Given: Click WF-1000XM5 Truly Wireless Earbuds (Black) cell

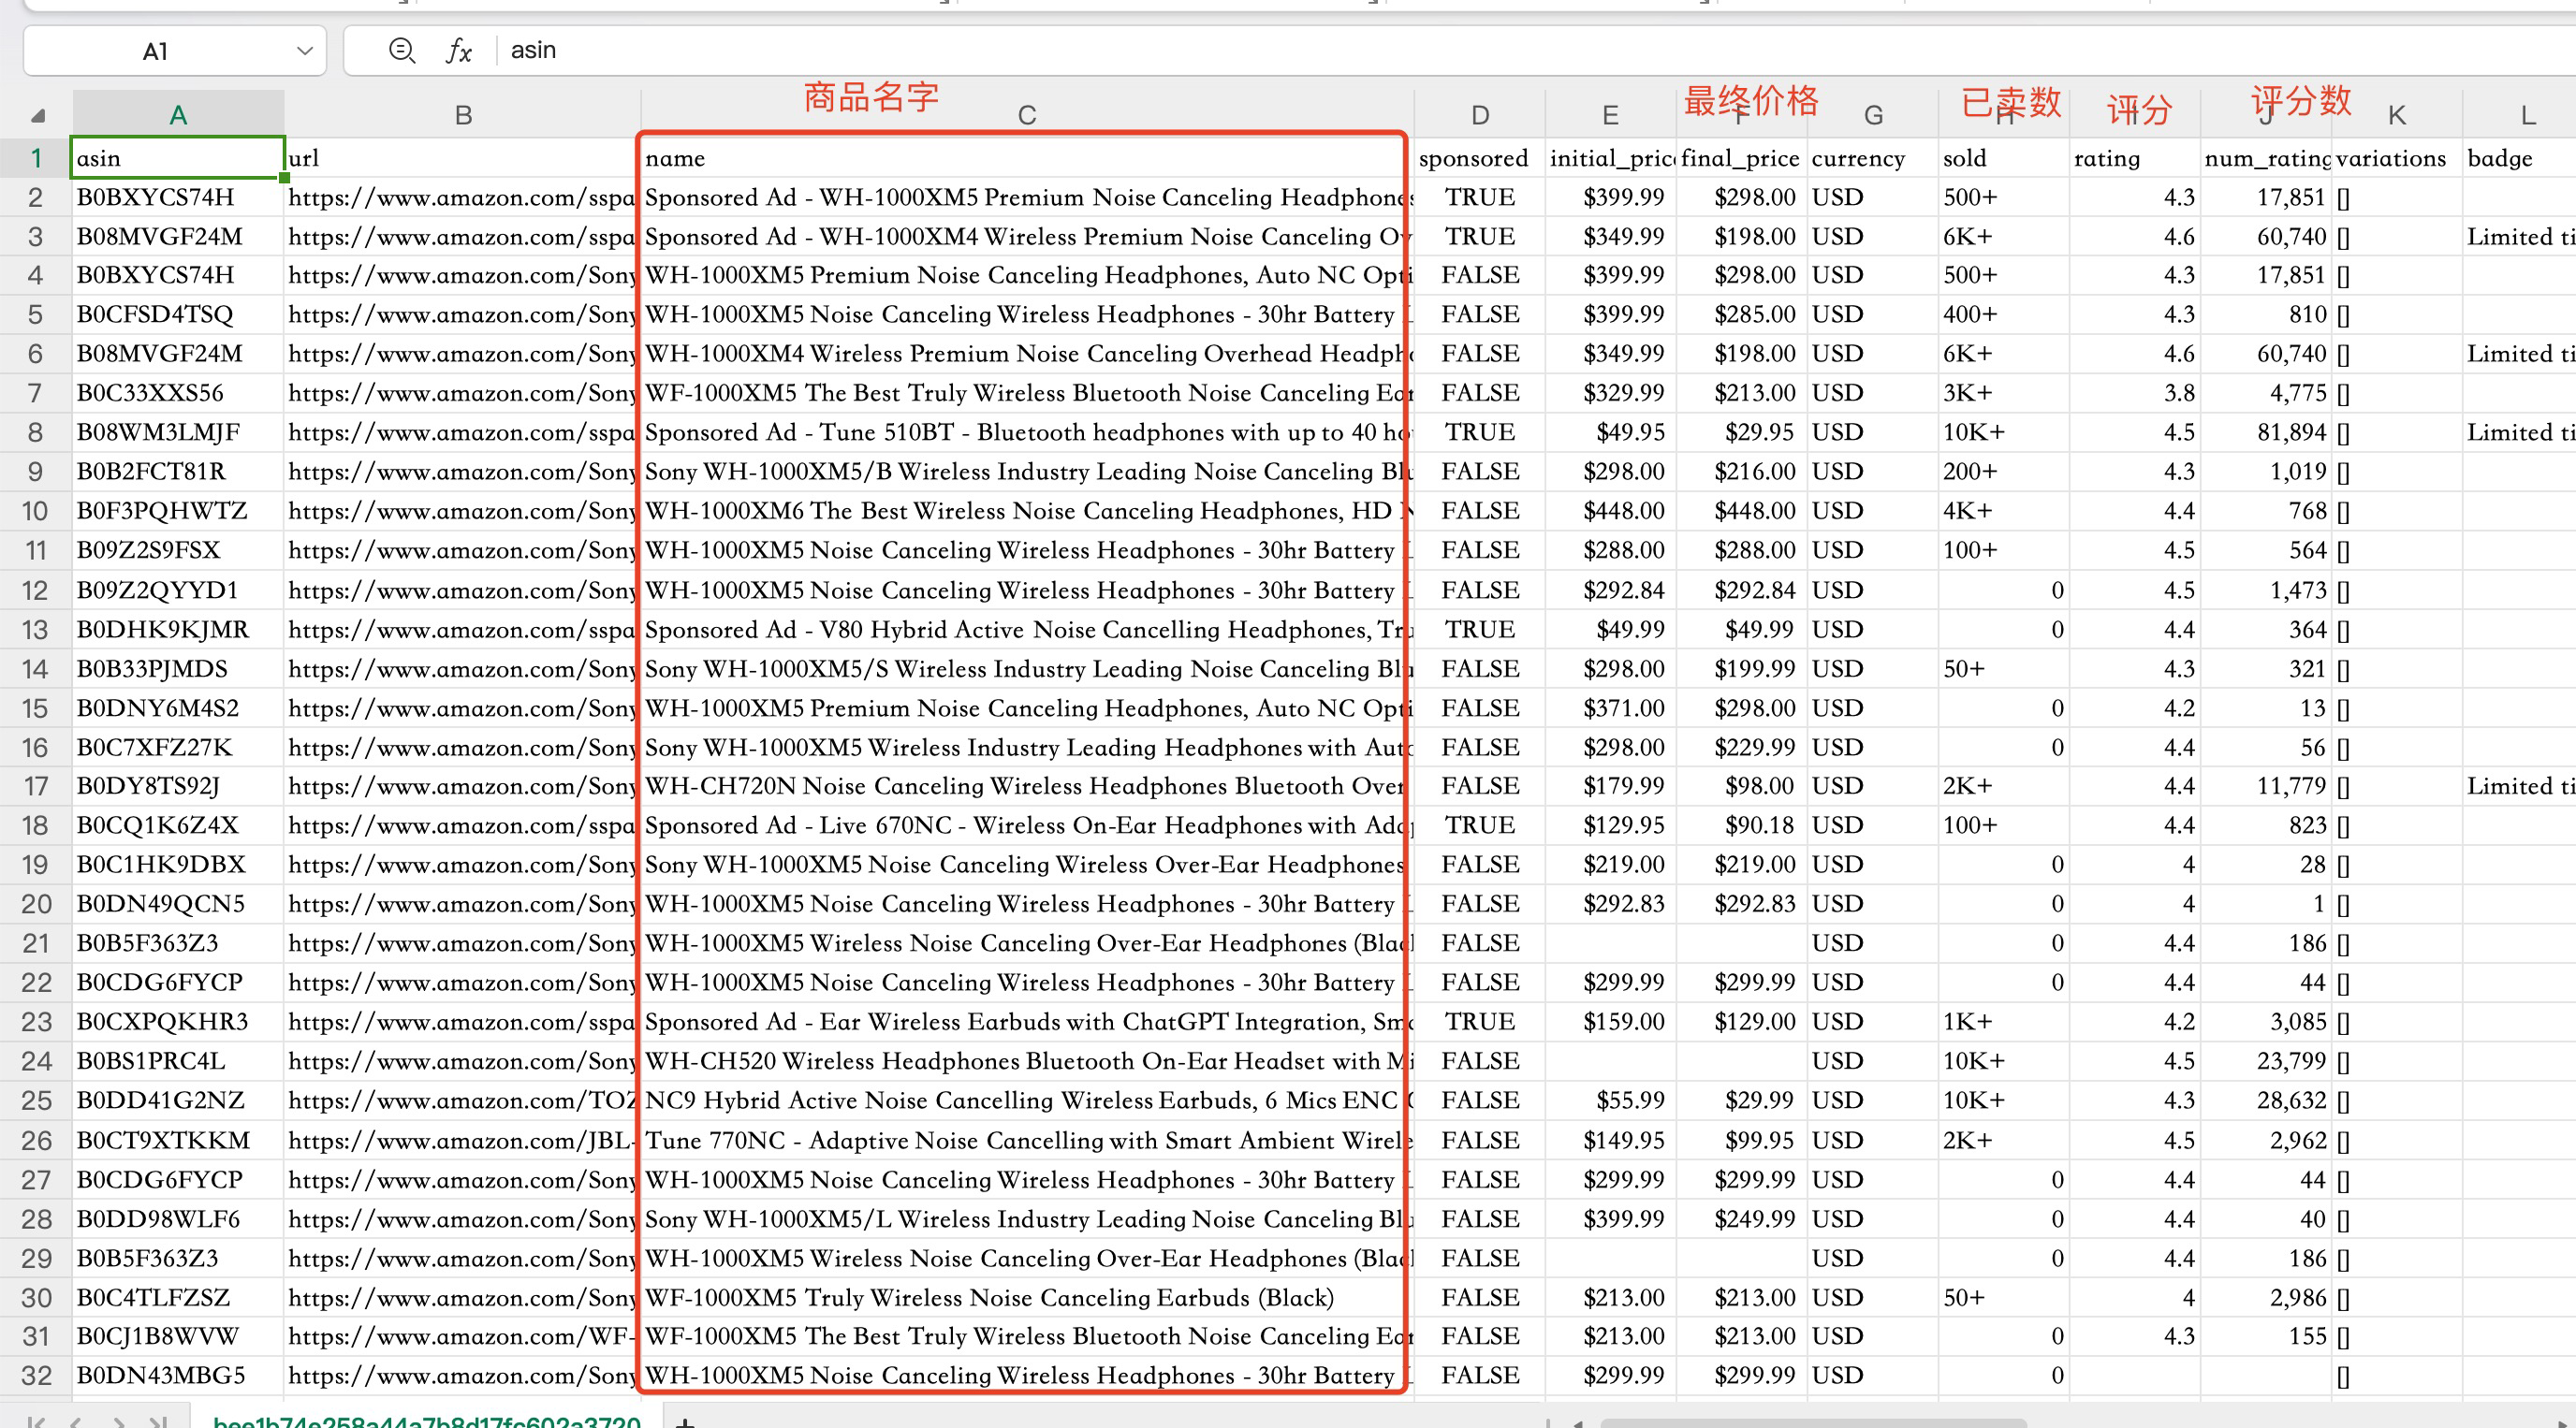Looking at the screenshot, I should click(1027, 1297).
